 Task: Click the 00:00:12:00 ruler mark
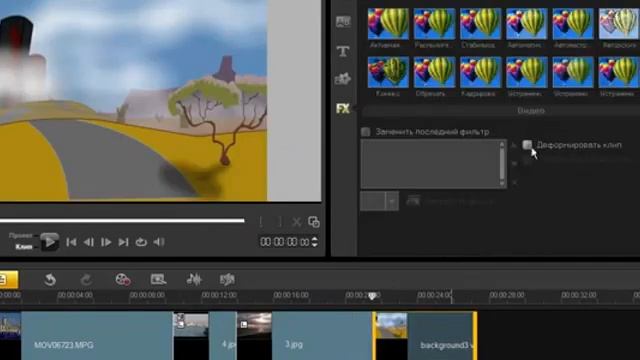(x=219, y=295)
